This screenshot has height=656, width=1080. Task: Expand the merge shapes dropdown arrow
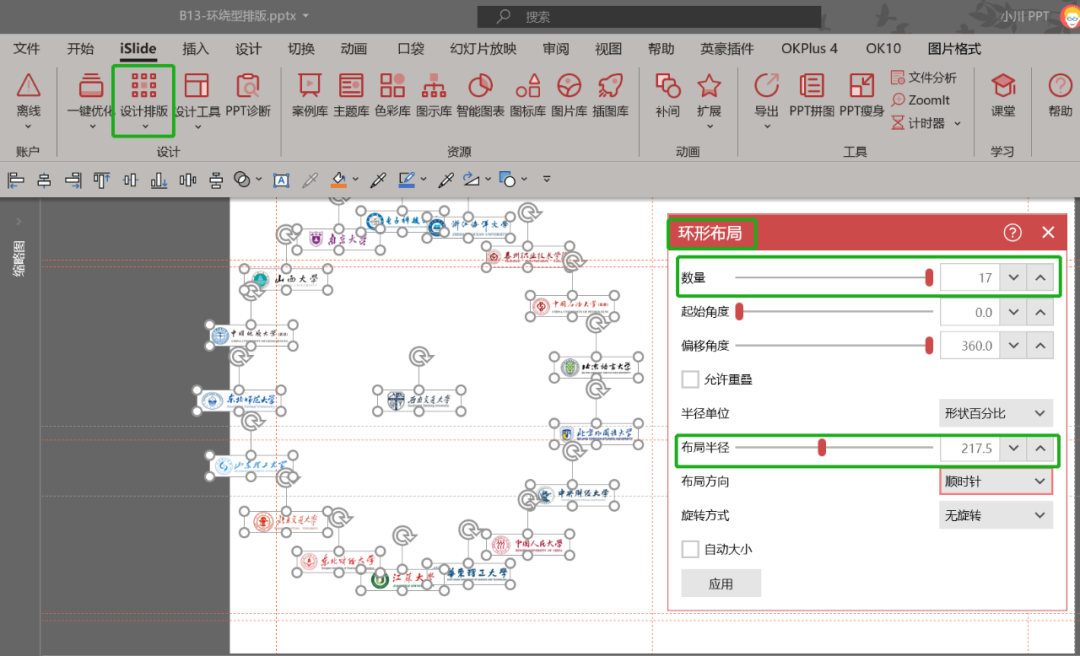[259, 179]
